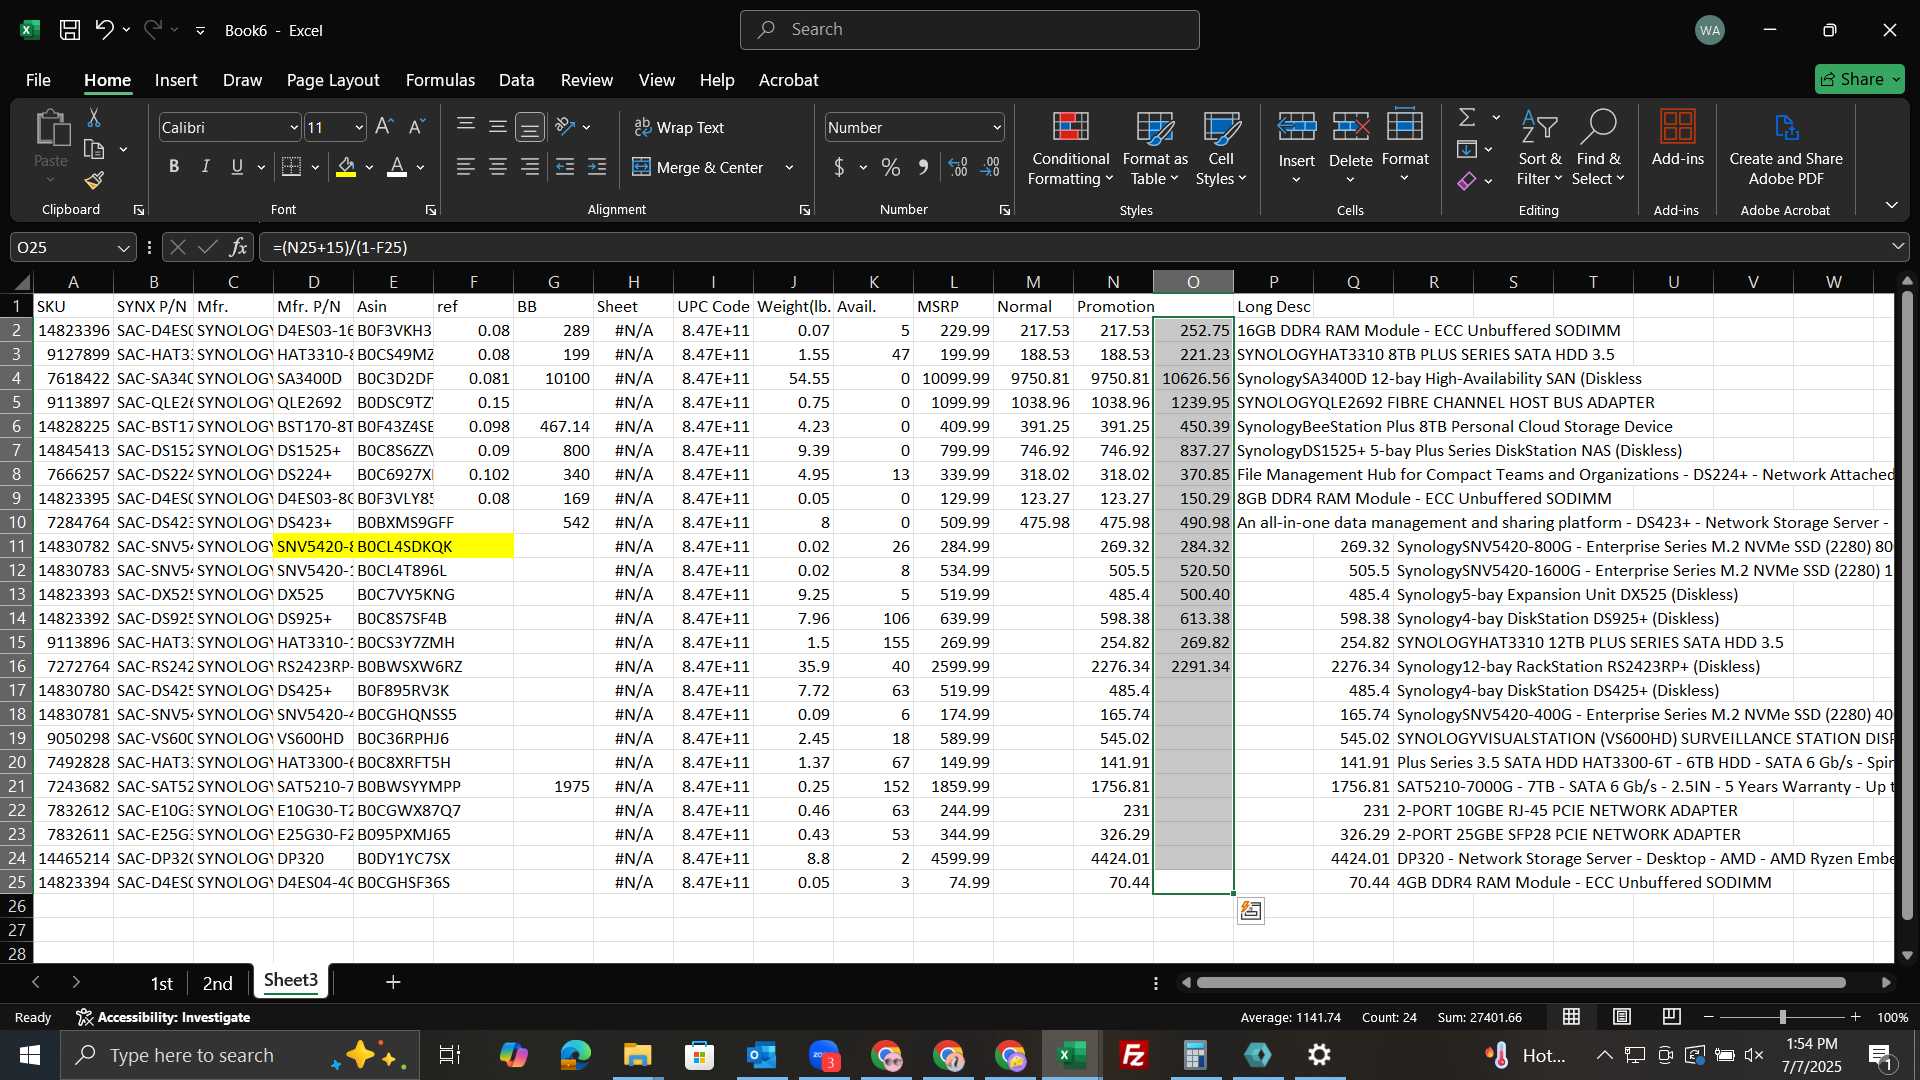
Task: Click the Increase Indent icon
Action: click(597, 167)
